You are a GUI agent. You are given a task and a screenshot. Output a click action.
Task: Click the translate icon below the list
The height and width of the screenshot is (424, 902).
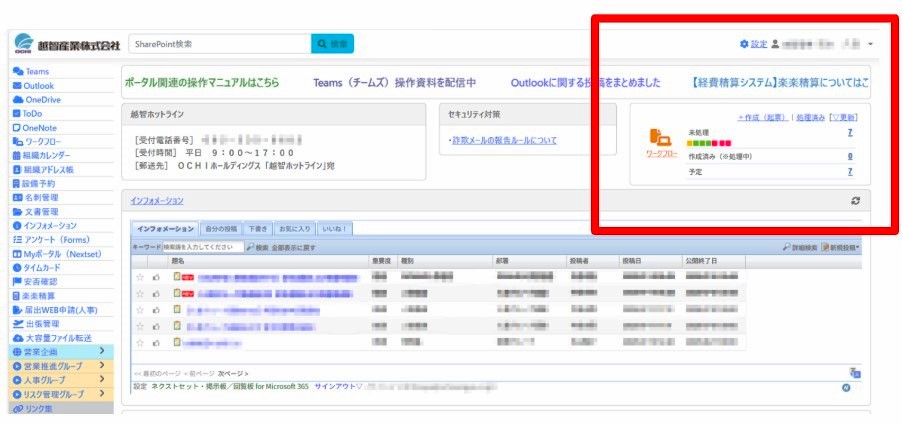coord(854,372)
